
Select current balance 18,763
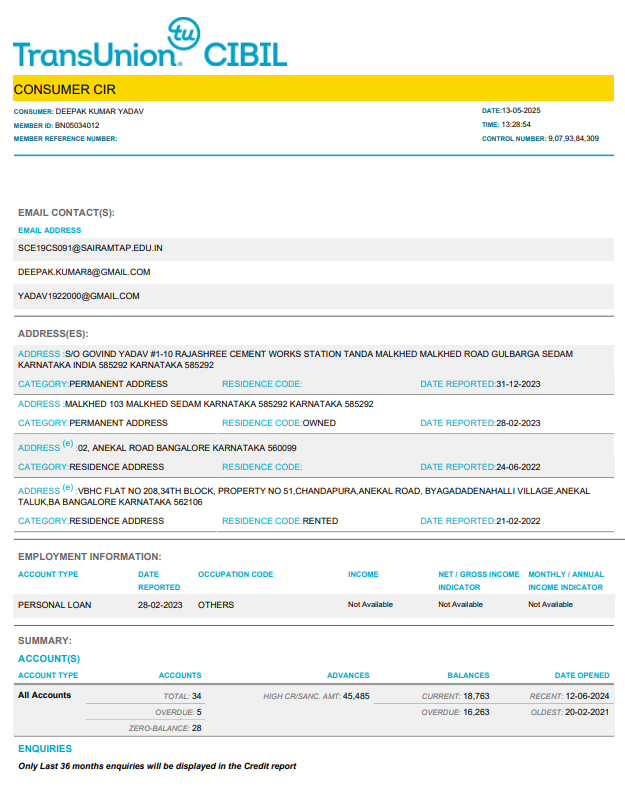[x=476, y=696]
